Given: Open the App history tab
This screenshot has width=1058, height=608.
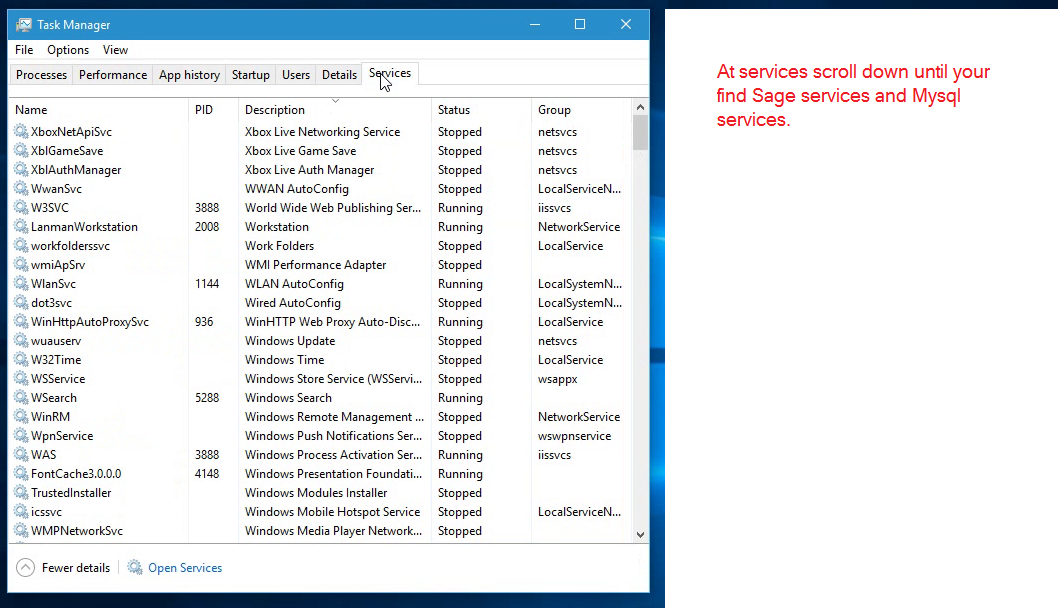Looking at the screenshot, I should [190, 75].
